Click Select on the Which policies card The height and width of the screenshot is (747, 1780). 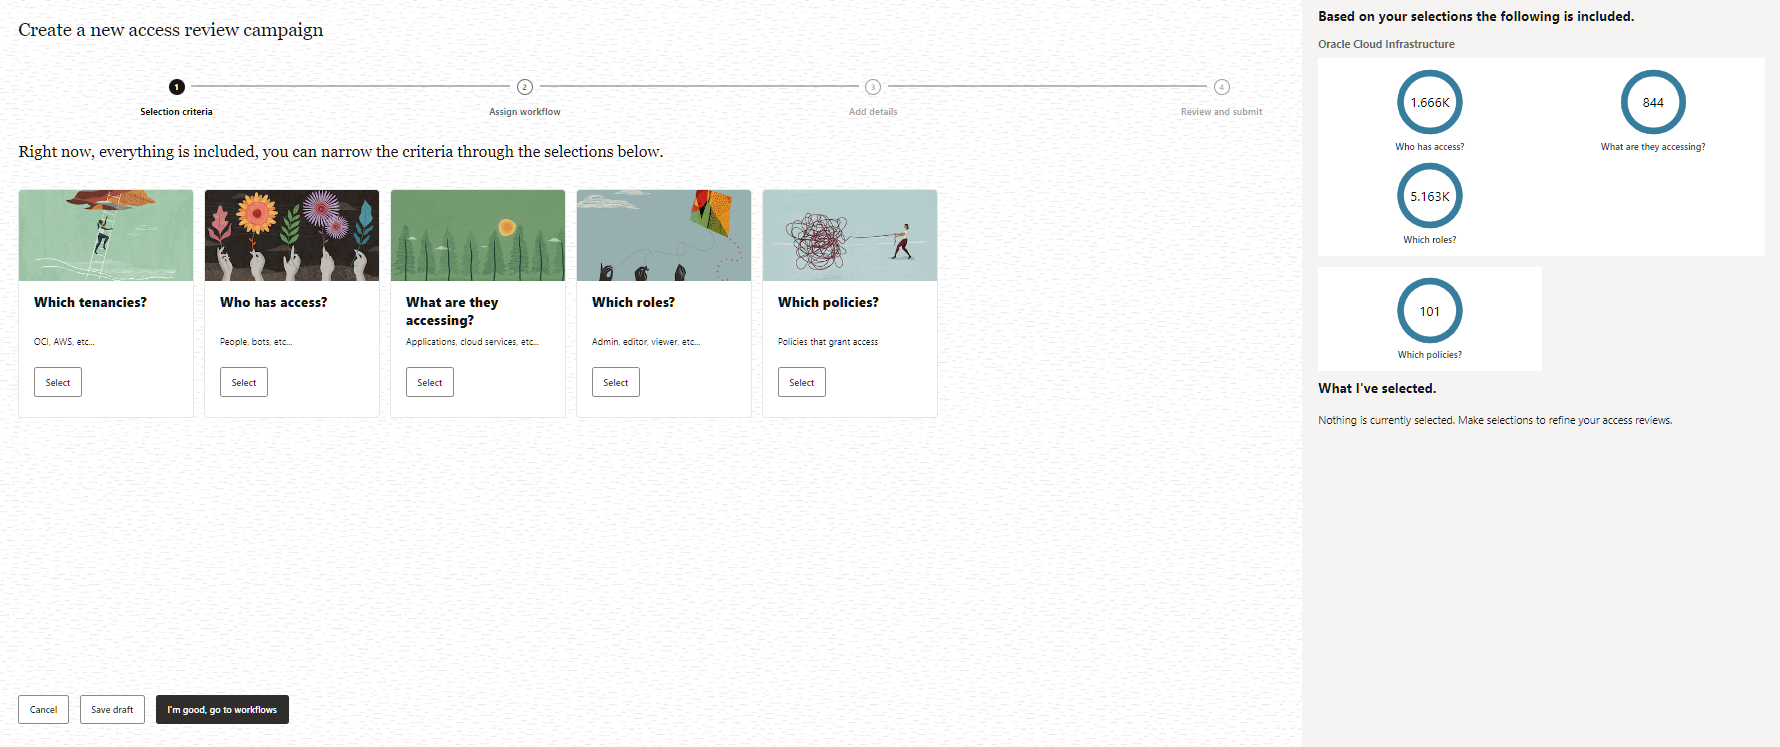(802, 382)
